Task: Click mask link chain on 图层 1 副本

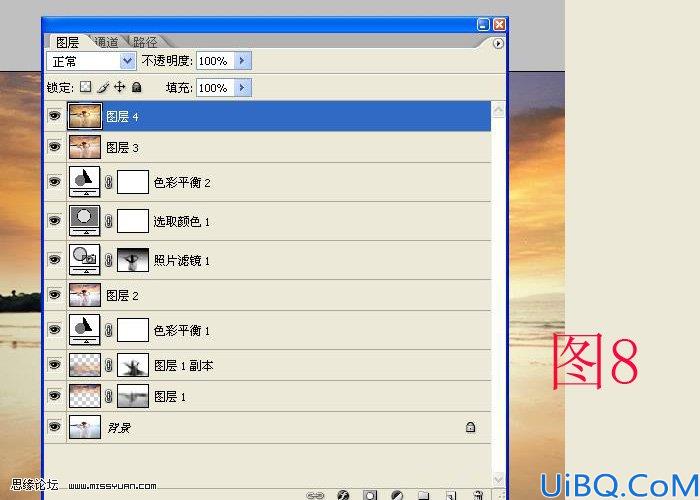Action: tap(108, 365)
